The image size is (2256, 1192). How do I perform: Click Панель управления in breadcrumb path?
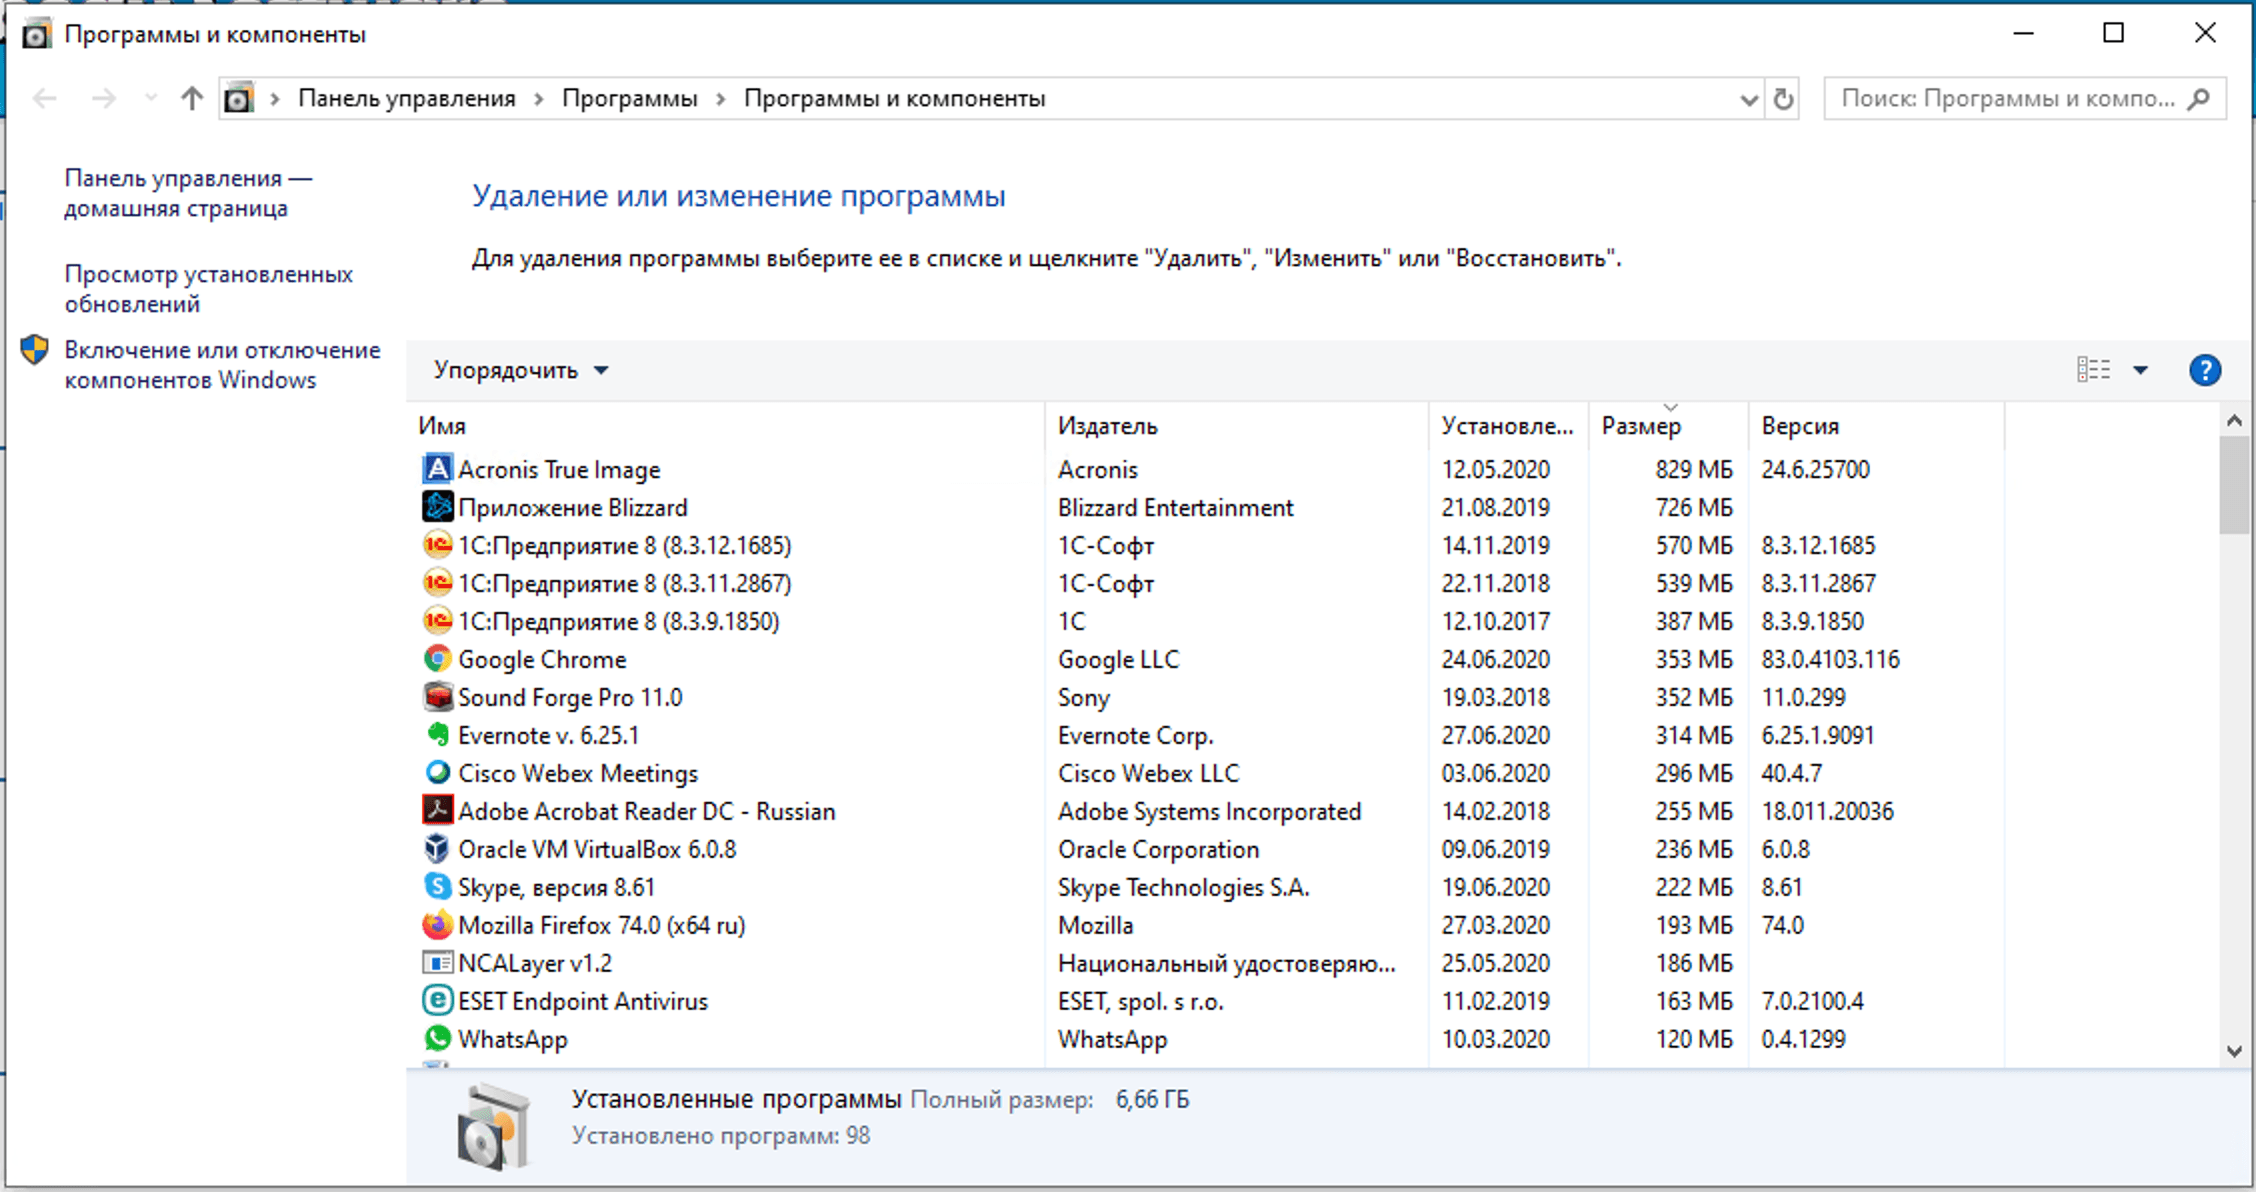pyautogui.click(x=407, y=99)
